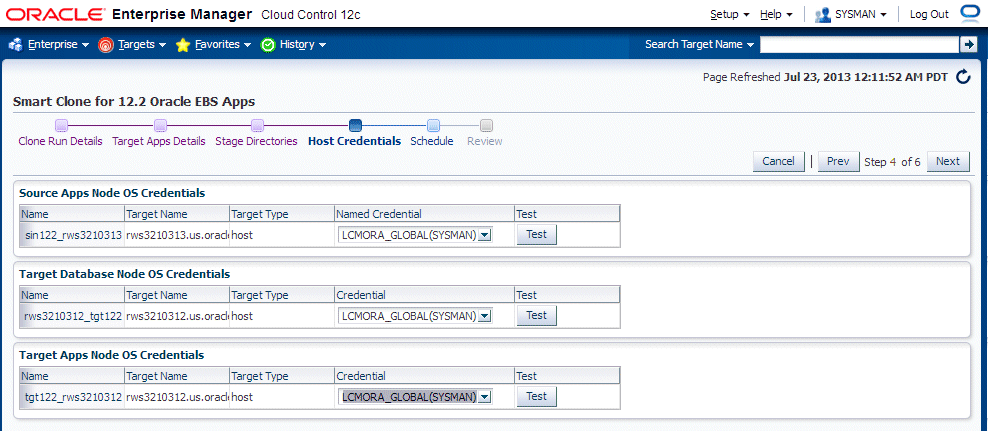Click the Schedule step marker
Viewport: 988px width, 433px height.
(433, 125)
